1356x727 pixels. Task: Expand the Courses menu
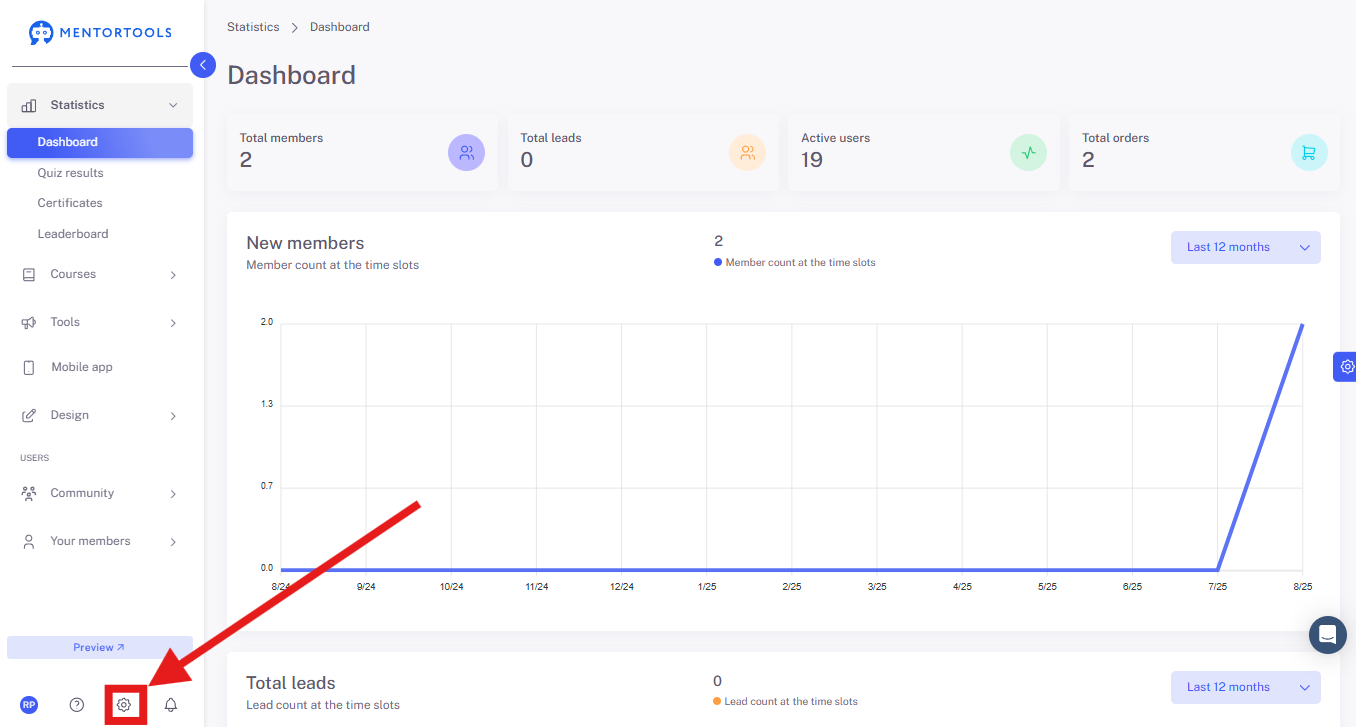point(100,274)
